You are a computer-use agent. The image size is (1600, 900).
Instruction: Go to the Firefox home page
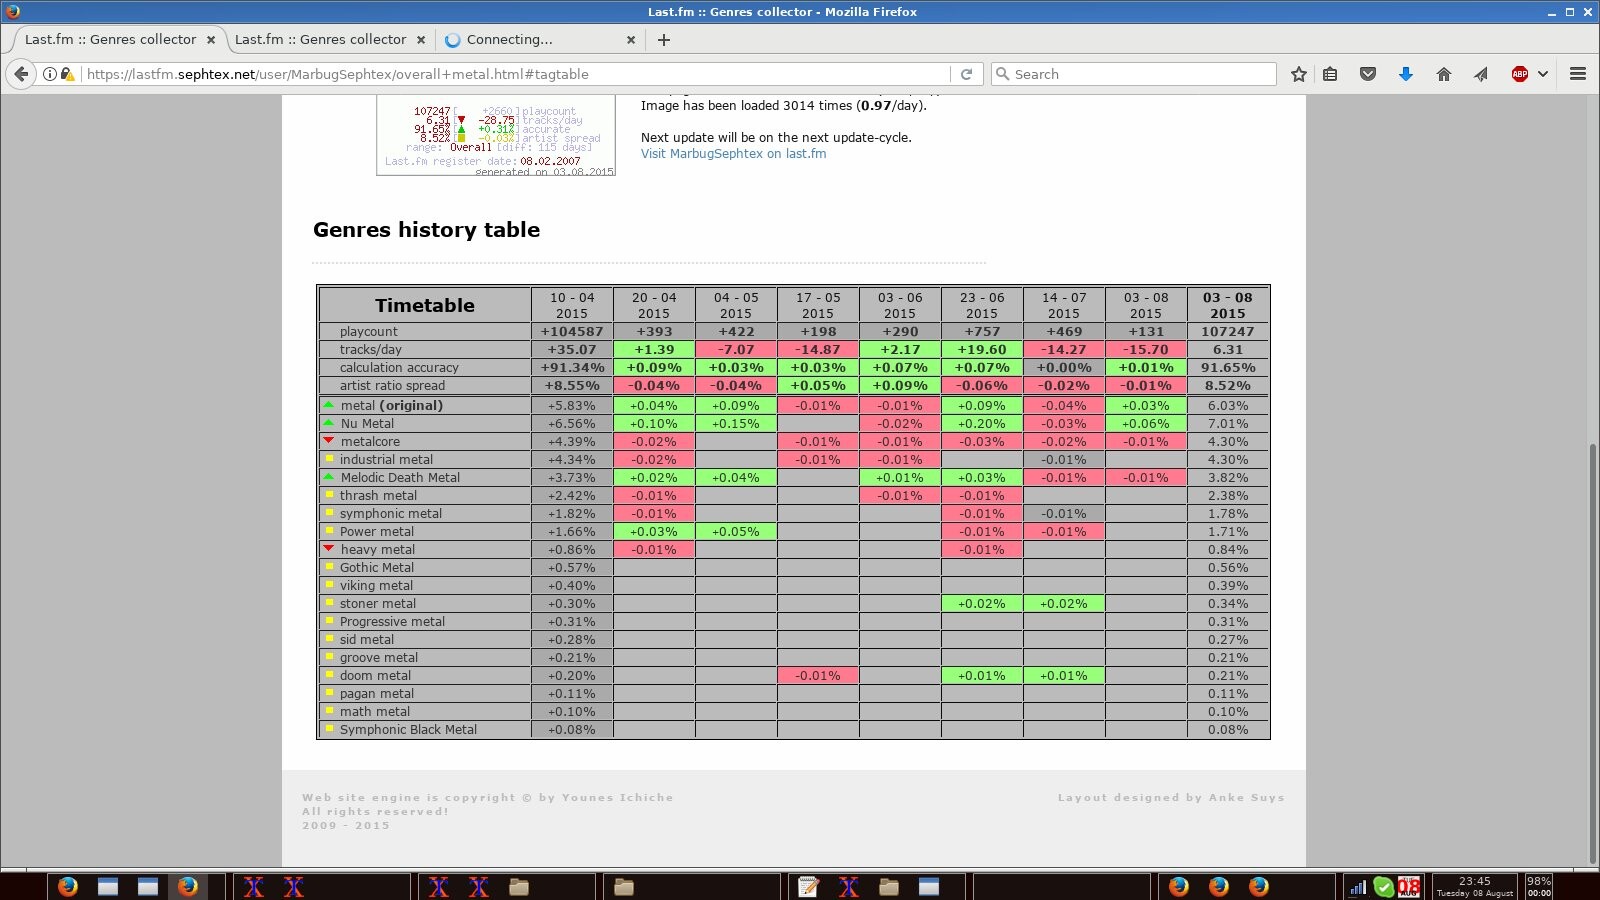click(1443, 74)
